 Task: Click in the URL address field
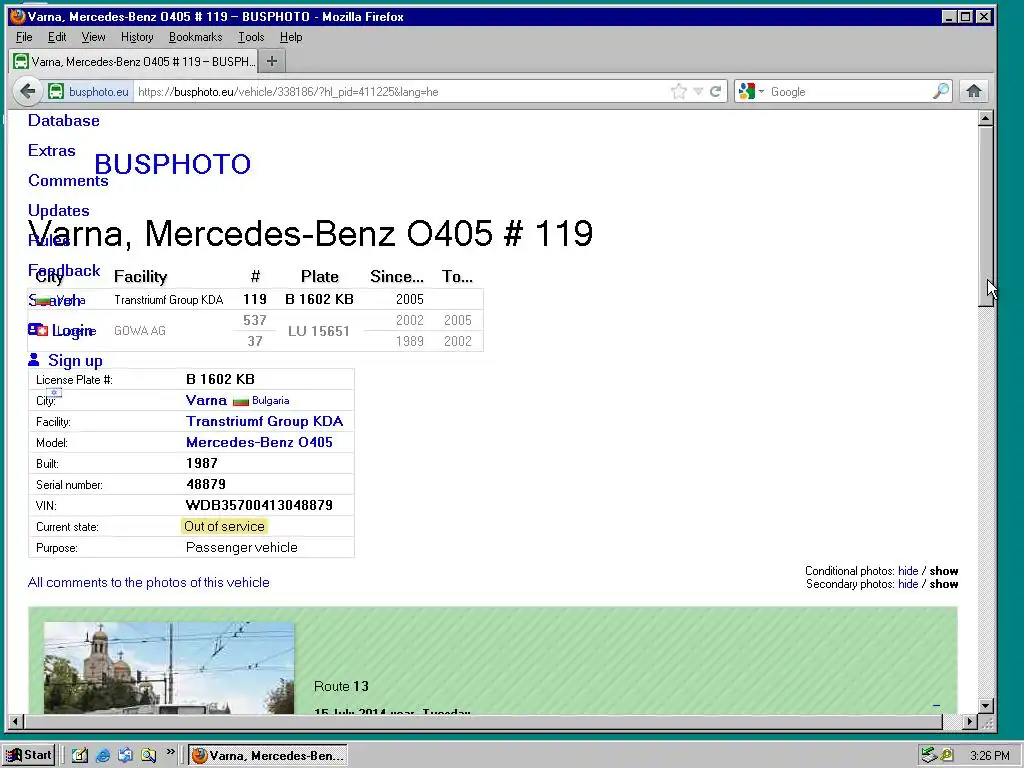[x=402, y=91]
